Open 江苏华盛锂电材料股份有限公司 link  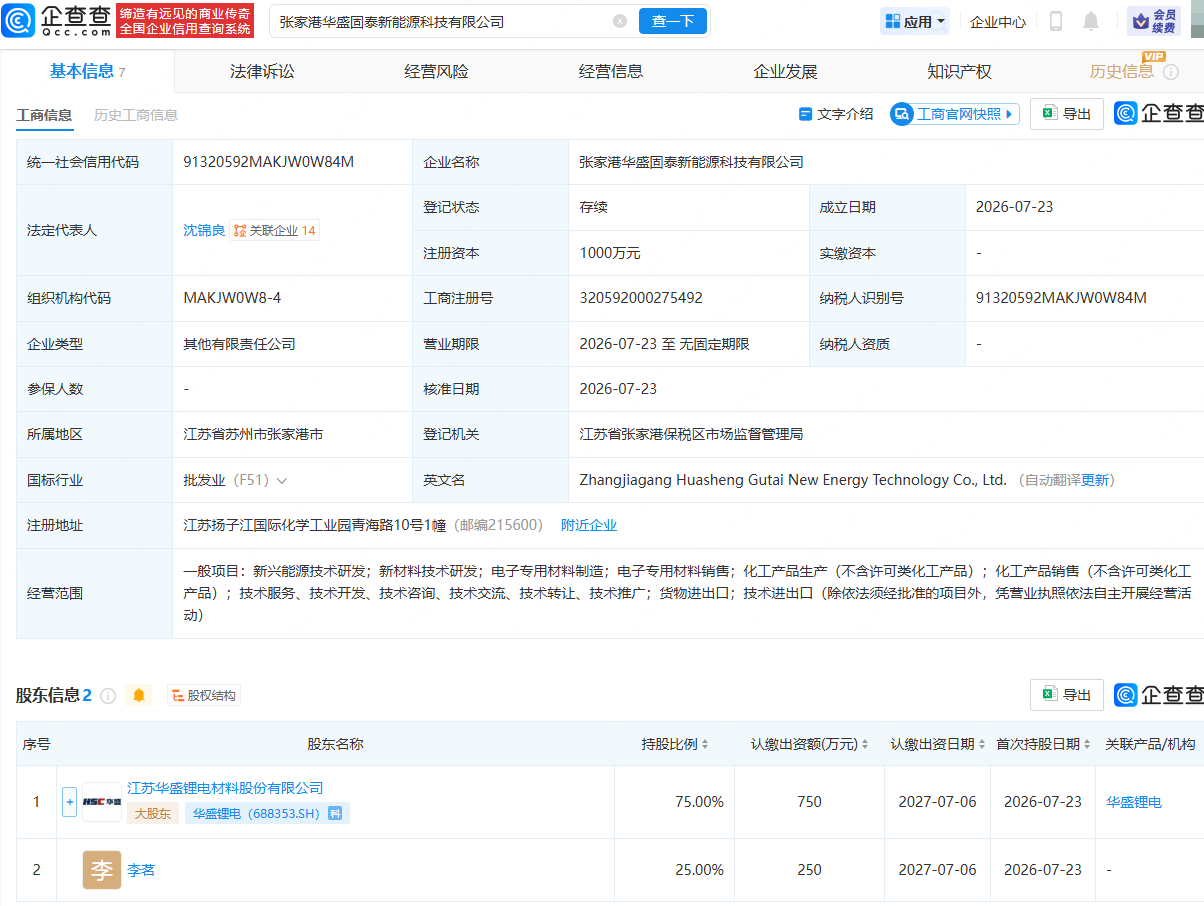click(225, 788)
